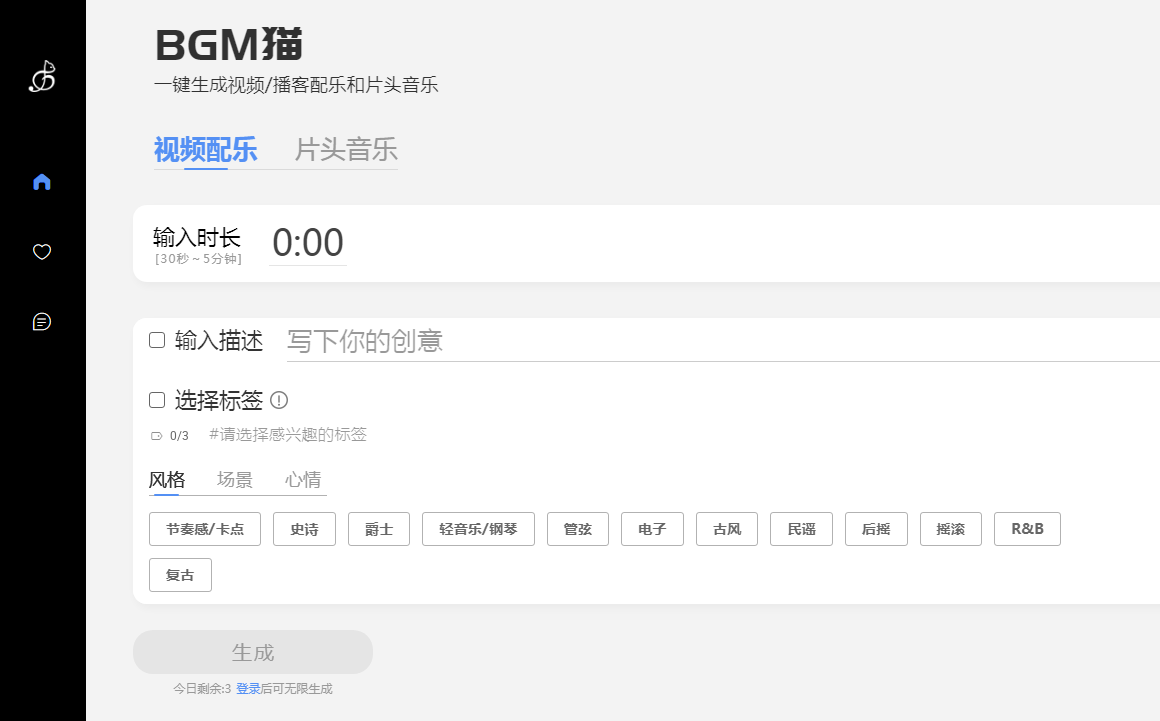Open the 心情 tag category
The image size is (1160, 721).
click(x=302, y=479)
